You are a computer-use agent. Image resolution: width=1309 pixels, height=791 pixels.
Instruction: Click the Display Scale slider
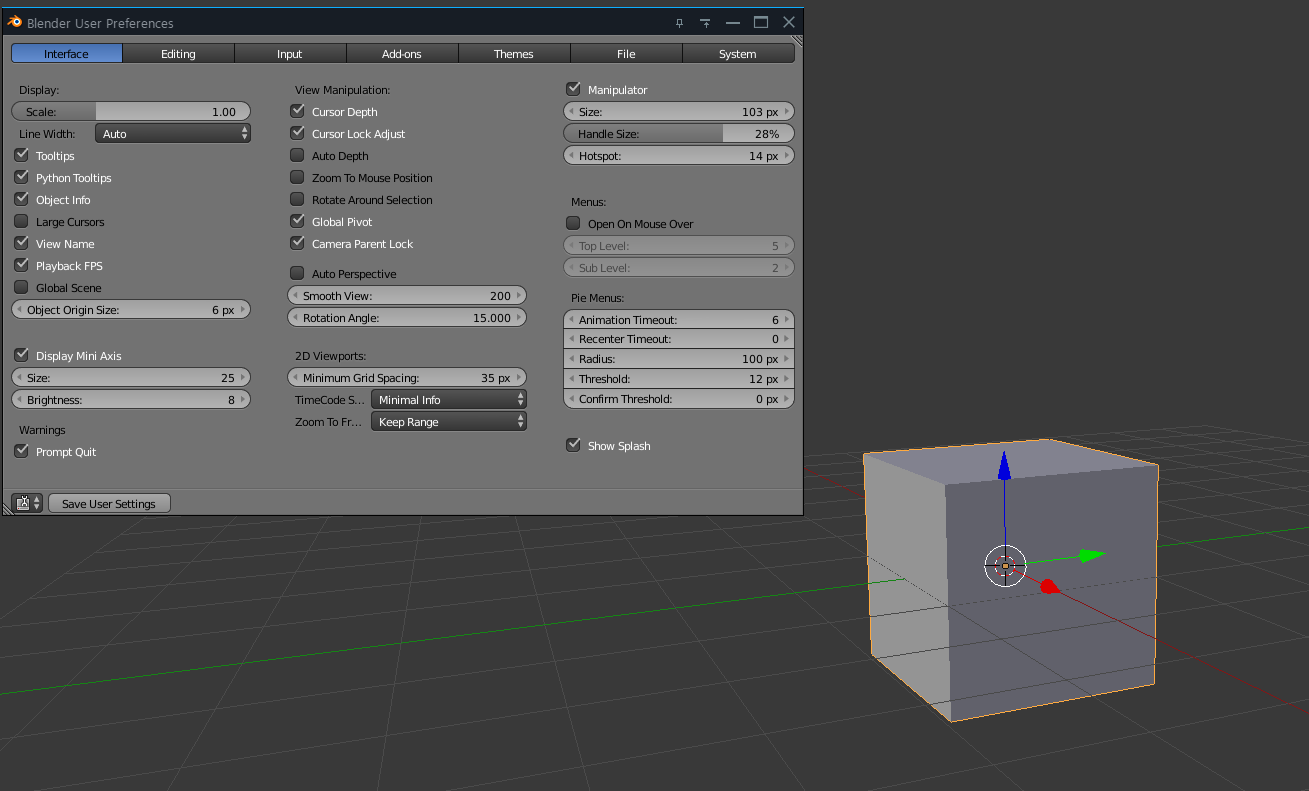coord(131,111)
